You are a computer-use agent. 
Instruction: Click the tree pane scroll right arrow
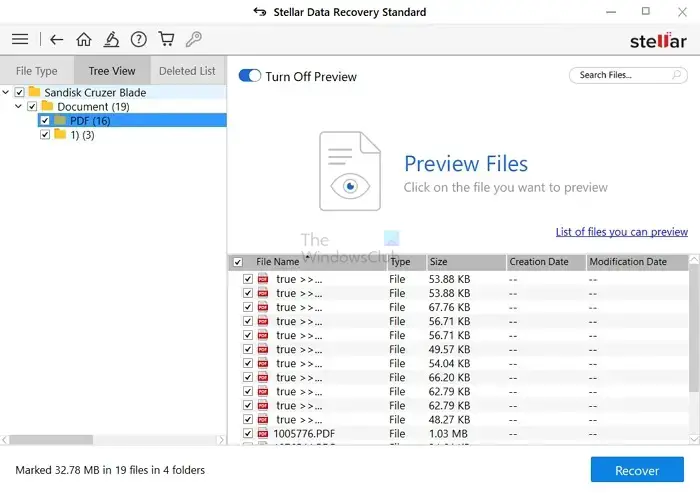point(221,439)
